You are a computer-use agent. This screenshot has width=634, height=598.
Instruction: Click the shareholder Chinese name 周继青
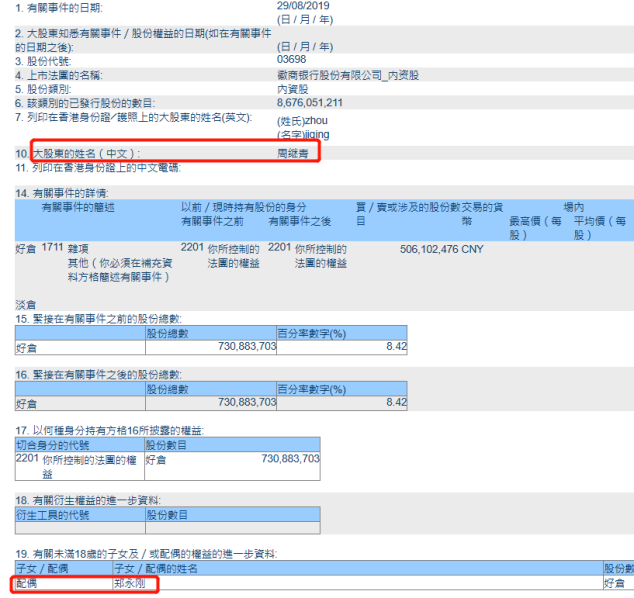pos(292,154)
